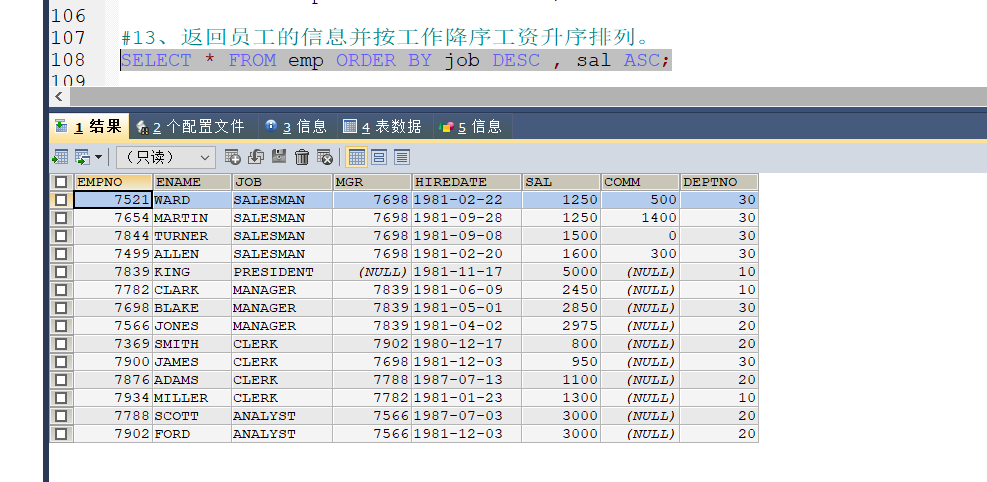The width and height of the screenshot is (987, 482).
Task: Sort by the ENAME column header
Action: (x=192, y=182)
